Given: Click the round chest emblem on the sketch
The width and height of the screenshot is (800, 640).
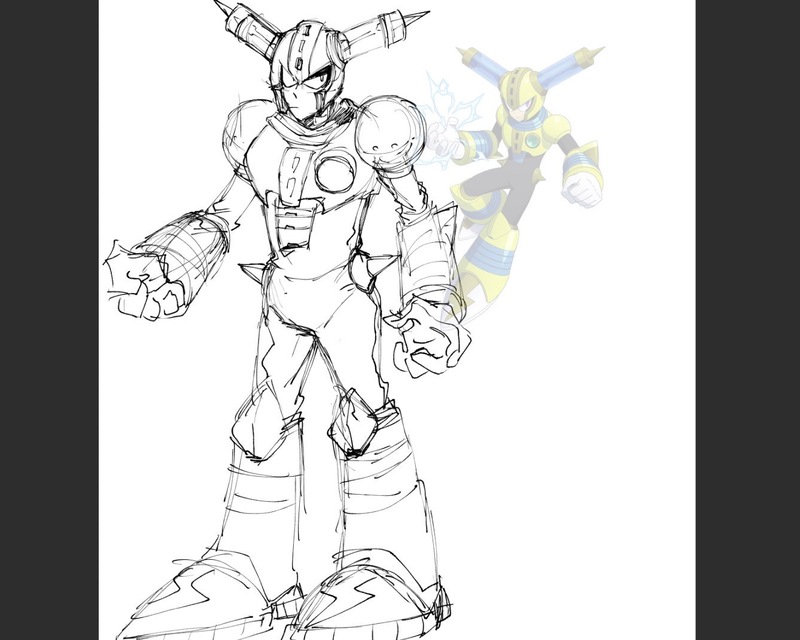Looking at the screenshot, I should [x=335, y=173].
